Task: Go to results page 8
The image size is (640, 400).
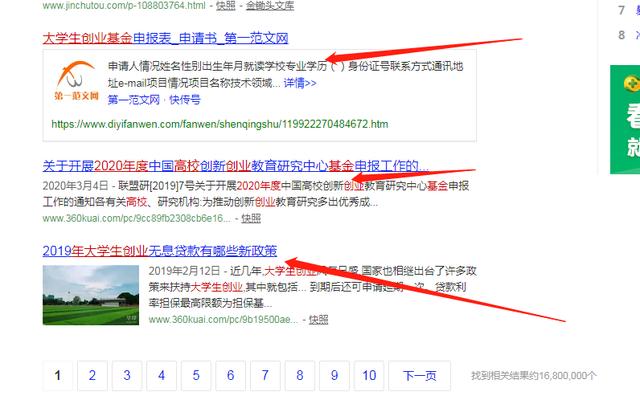Action: pyautogui.click(x=300, y=376)
